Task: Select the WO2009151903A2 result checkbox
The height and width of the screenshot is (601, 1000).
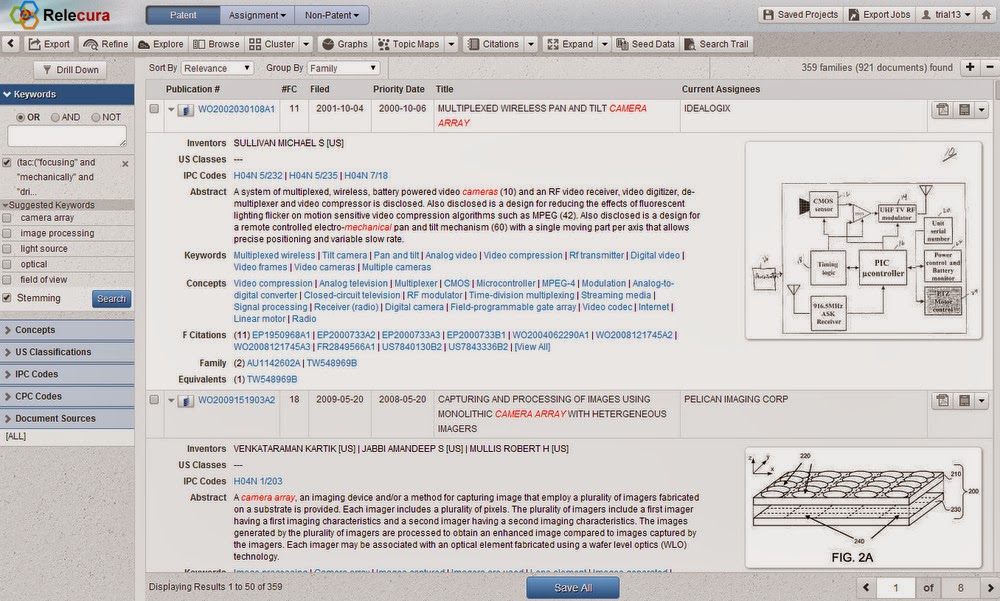Action: pyautogui.click(x=154, y=399)
